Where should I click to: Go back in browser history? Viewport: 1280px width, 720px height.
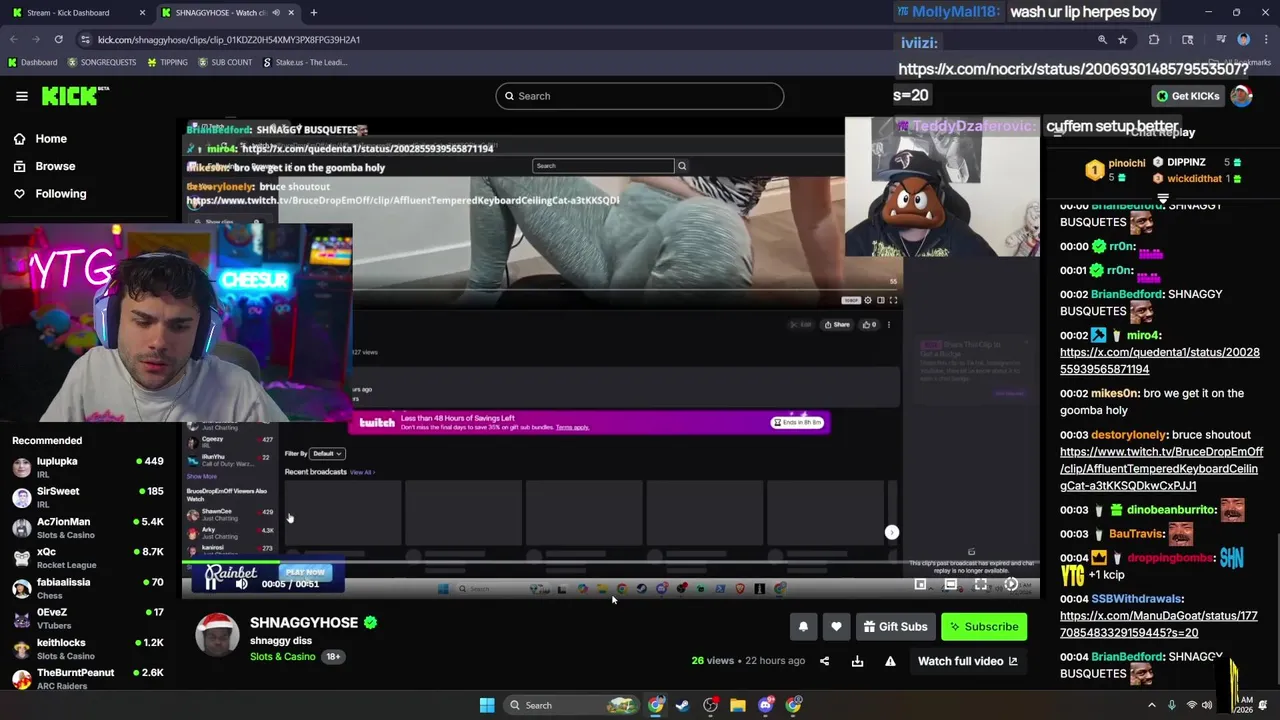point(13,40)
